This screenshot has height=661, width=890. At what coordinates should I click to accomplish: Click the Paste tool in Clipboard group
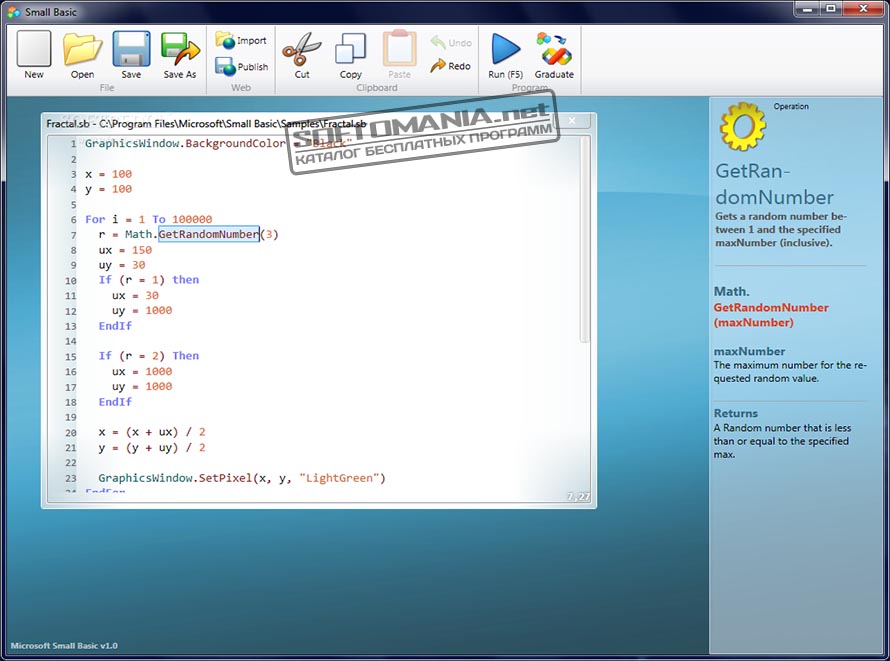pos(399,52)
